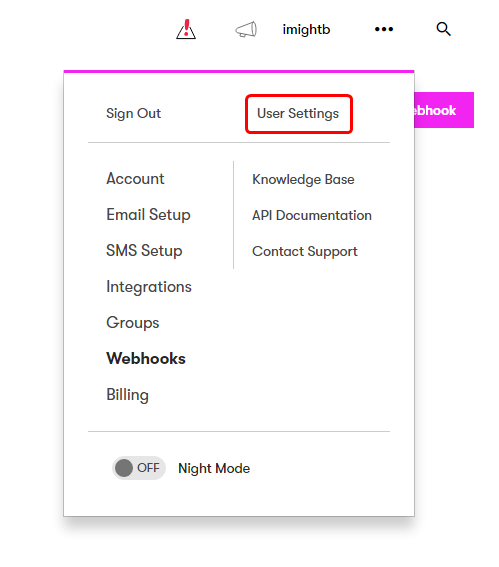This screenshot has width=499, height=567.
Task: Navigate to Integrations
Action: pos(149,287)
